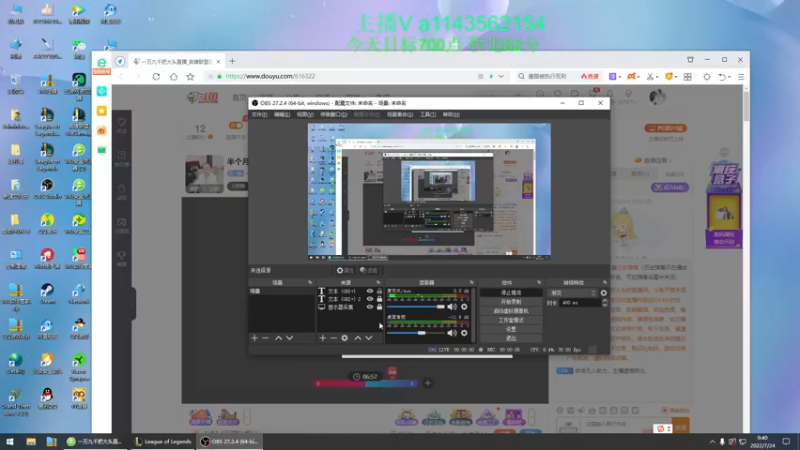Open the 编辑(E) menu in OBS
Screen dimensions: 800x450
[x=282, y=114]
